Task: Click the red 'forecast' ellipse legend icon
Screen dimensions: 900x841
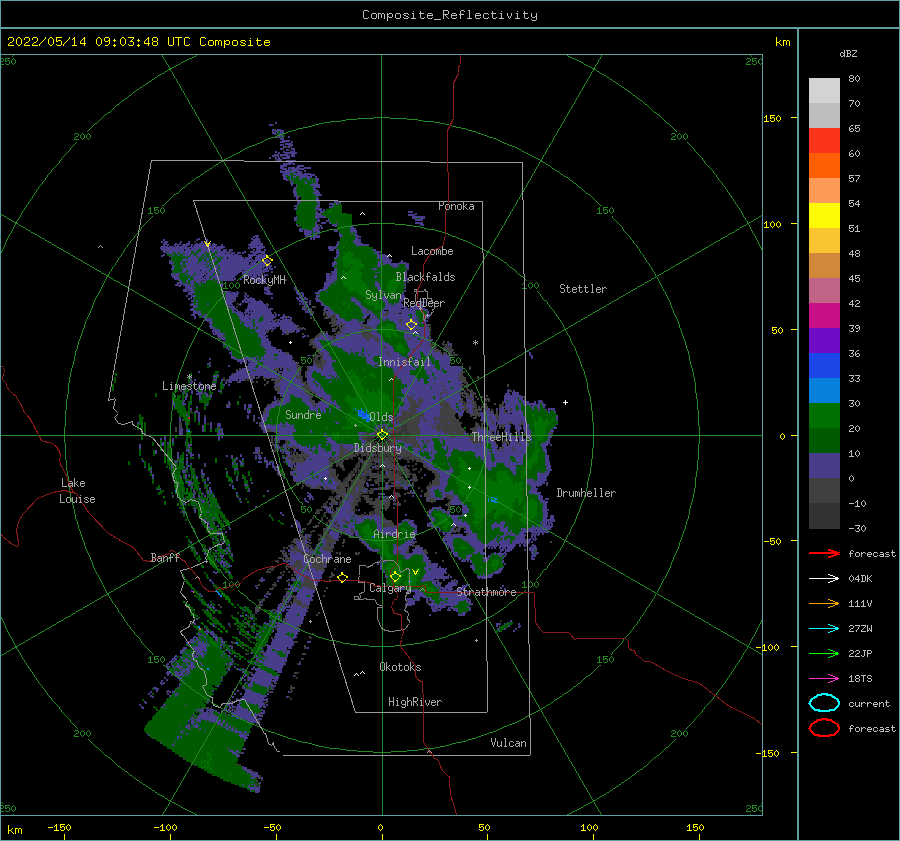Action: [824, 728]
